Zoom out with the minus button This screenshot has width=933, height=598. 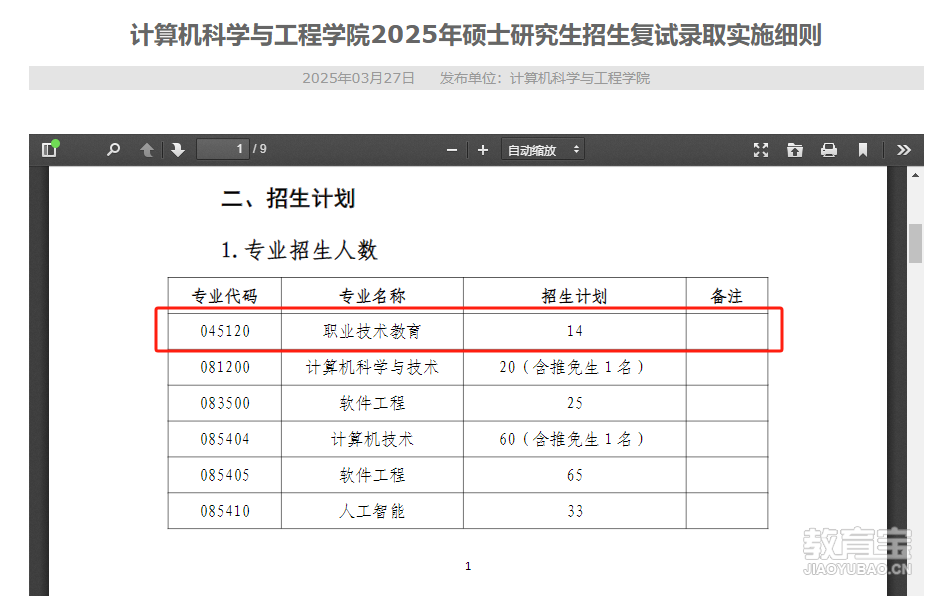pyautogui.click(x=452, y=150)
